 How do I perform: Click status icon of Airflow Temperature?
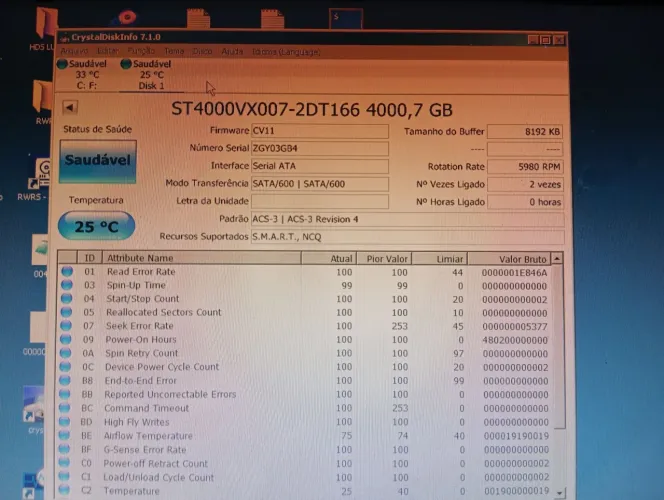64,435
